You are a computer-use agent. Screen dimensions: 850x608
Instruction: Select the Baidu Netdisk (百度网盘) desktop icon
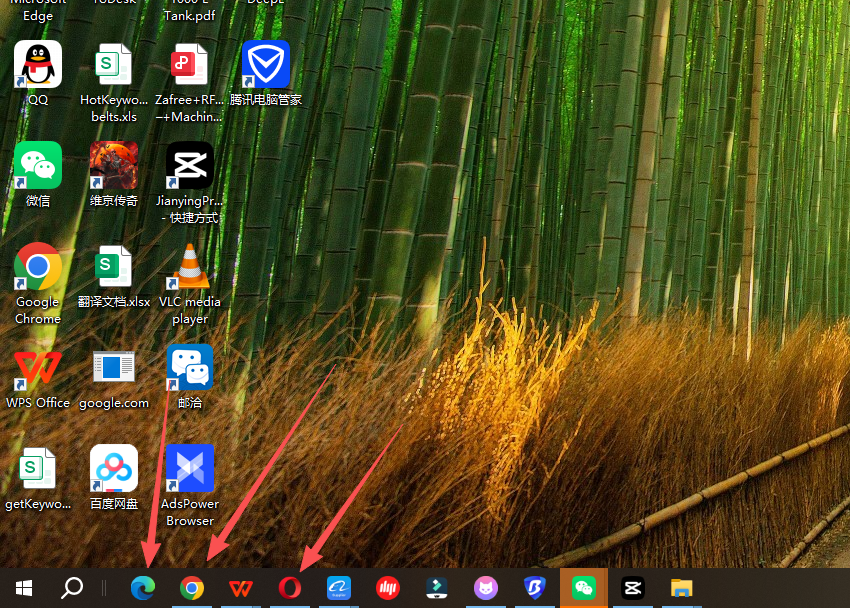tap(114, 470)
